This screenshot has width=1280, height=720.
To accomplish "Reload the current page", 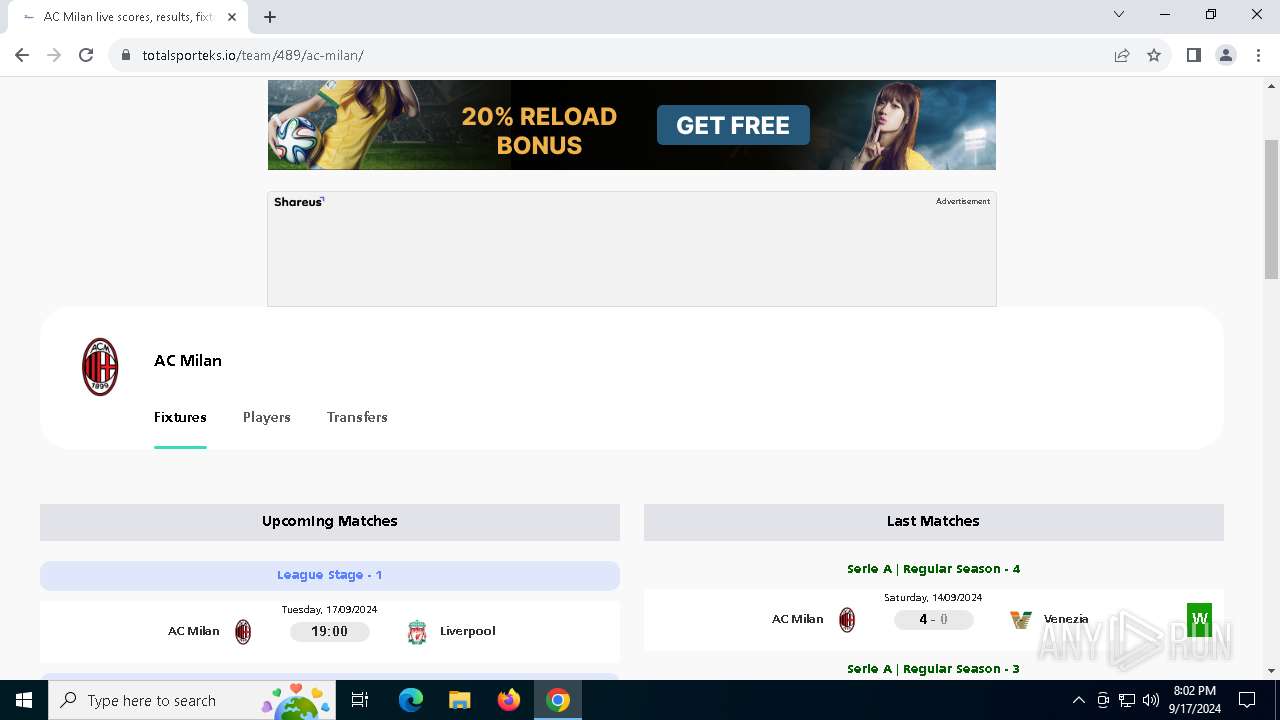I will click(86, 55).
